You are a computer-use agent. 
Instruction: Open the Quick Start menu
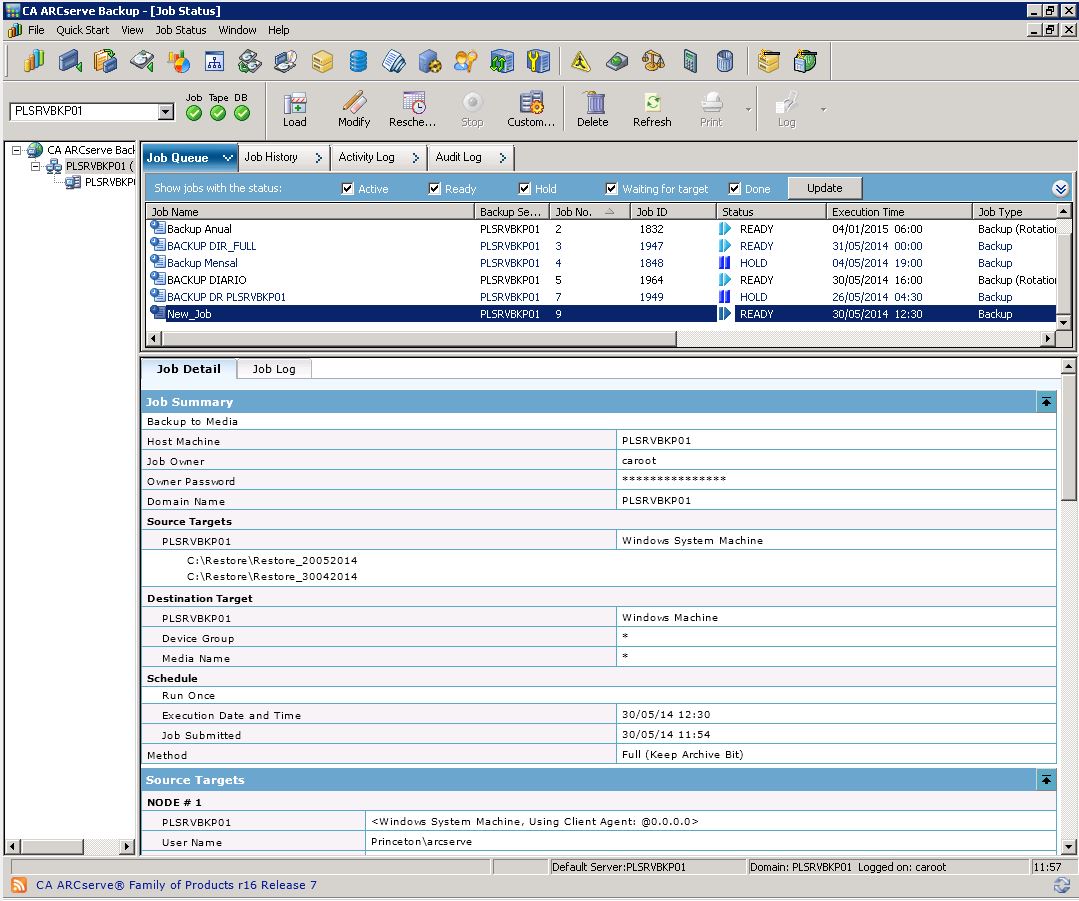82,30
